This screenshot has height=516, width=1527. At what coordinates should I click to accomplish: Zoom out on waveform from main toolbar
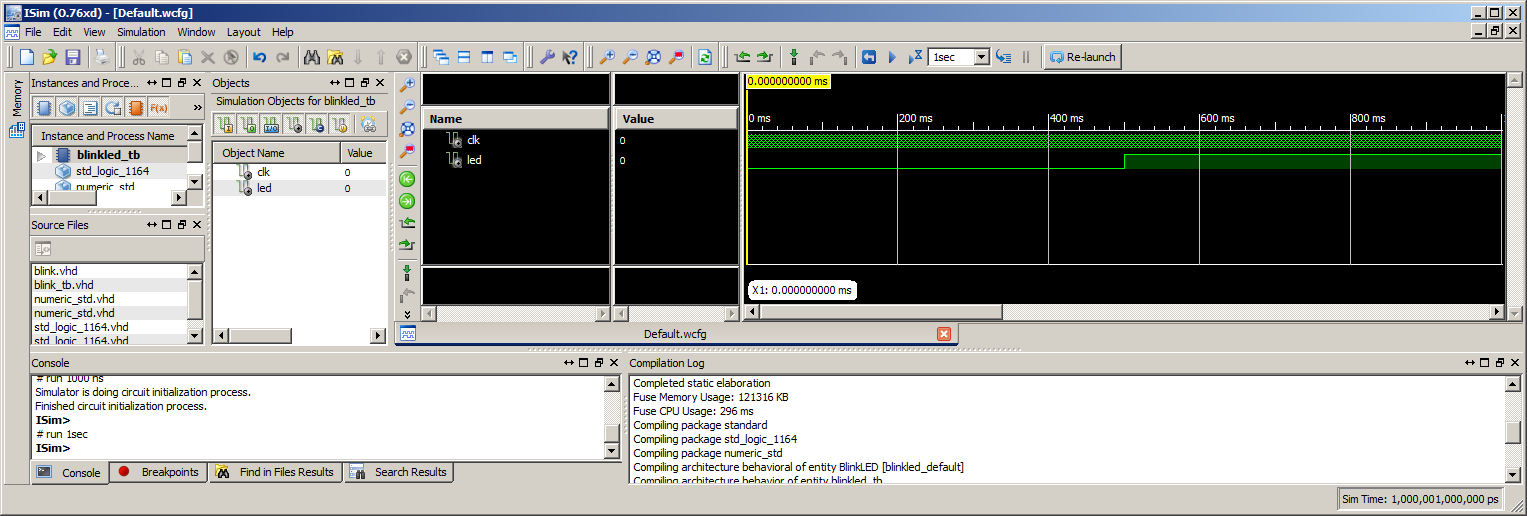tap(630, 57)
